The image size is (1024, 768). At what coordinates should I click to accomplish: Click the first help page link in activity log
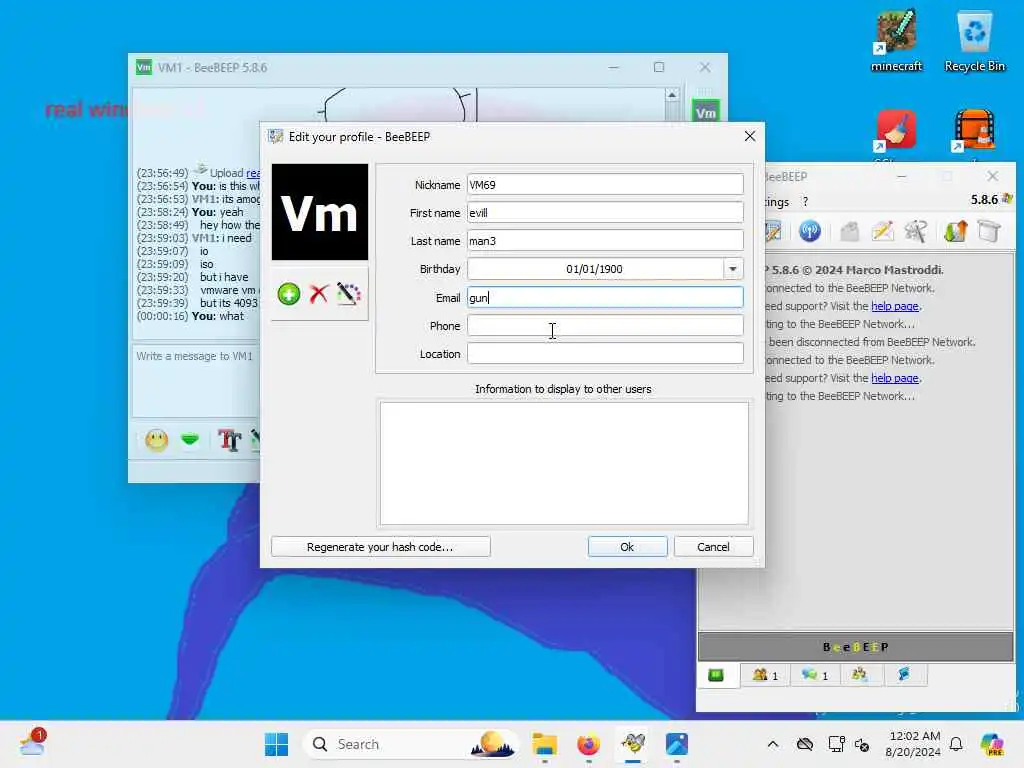coord(895,306)
